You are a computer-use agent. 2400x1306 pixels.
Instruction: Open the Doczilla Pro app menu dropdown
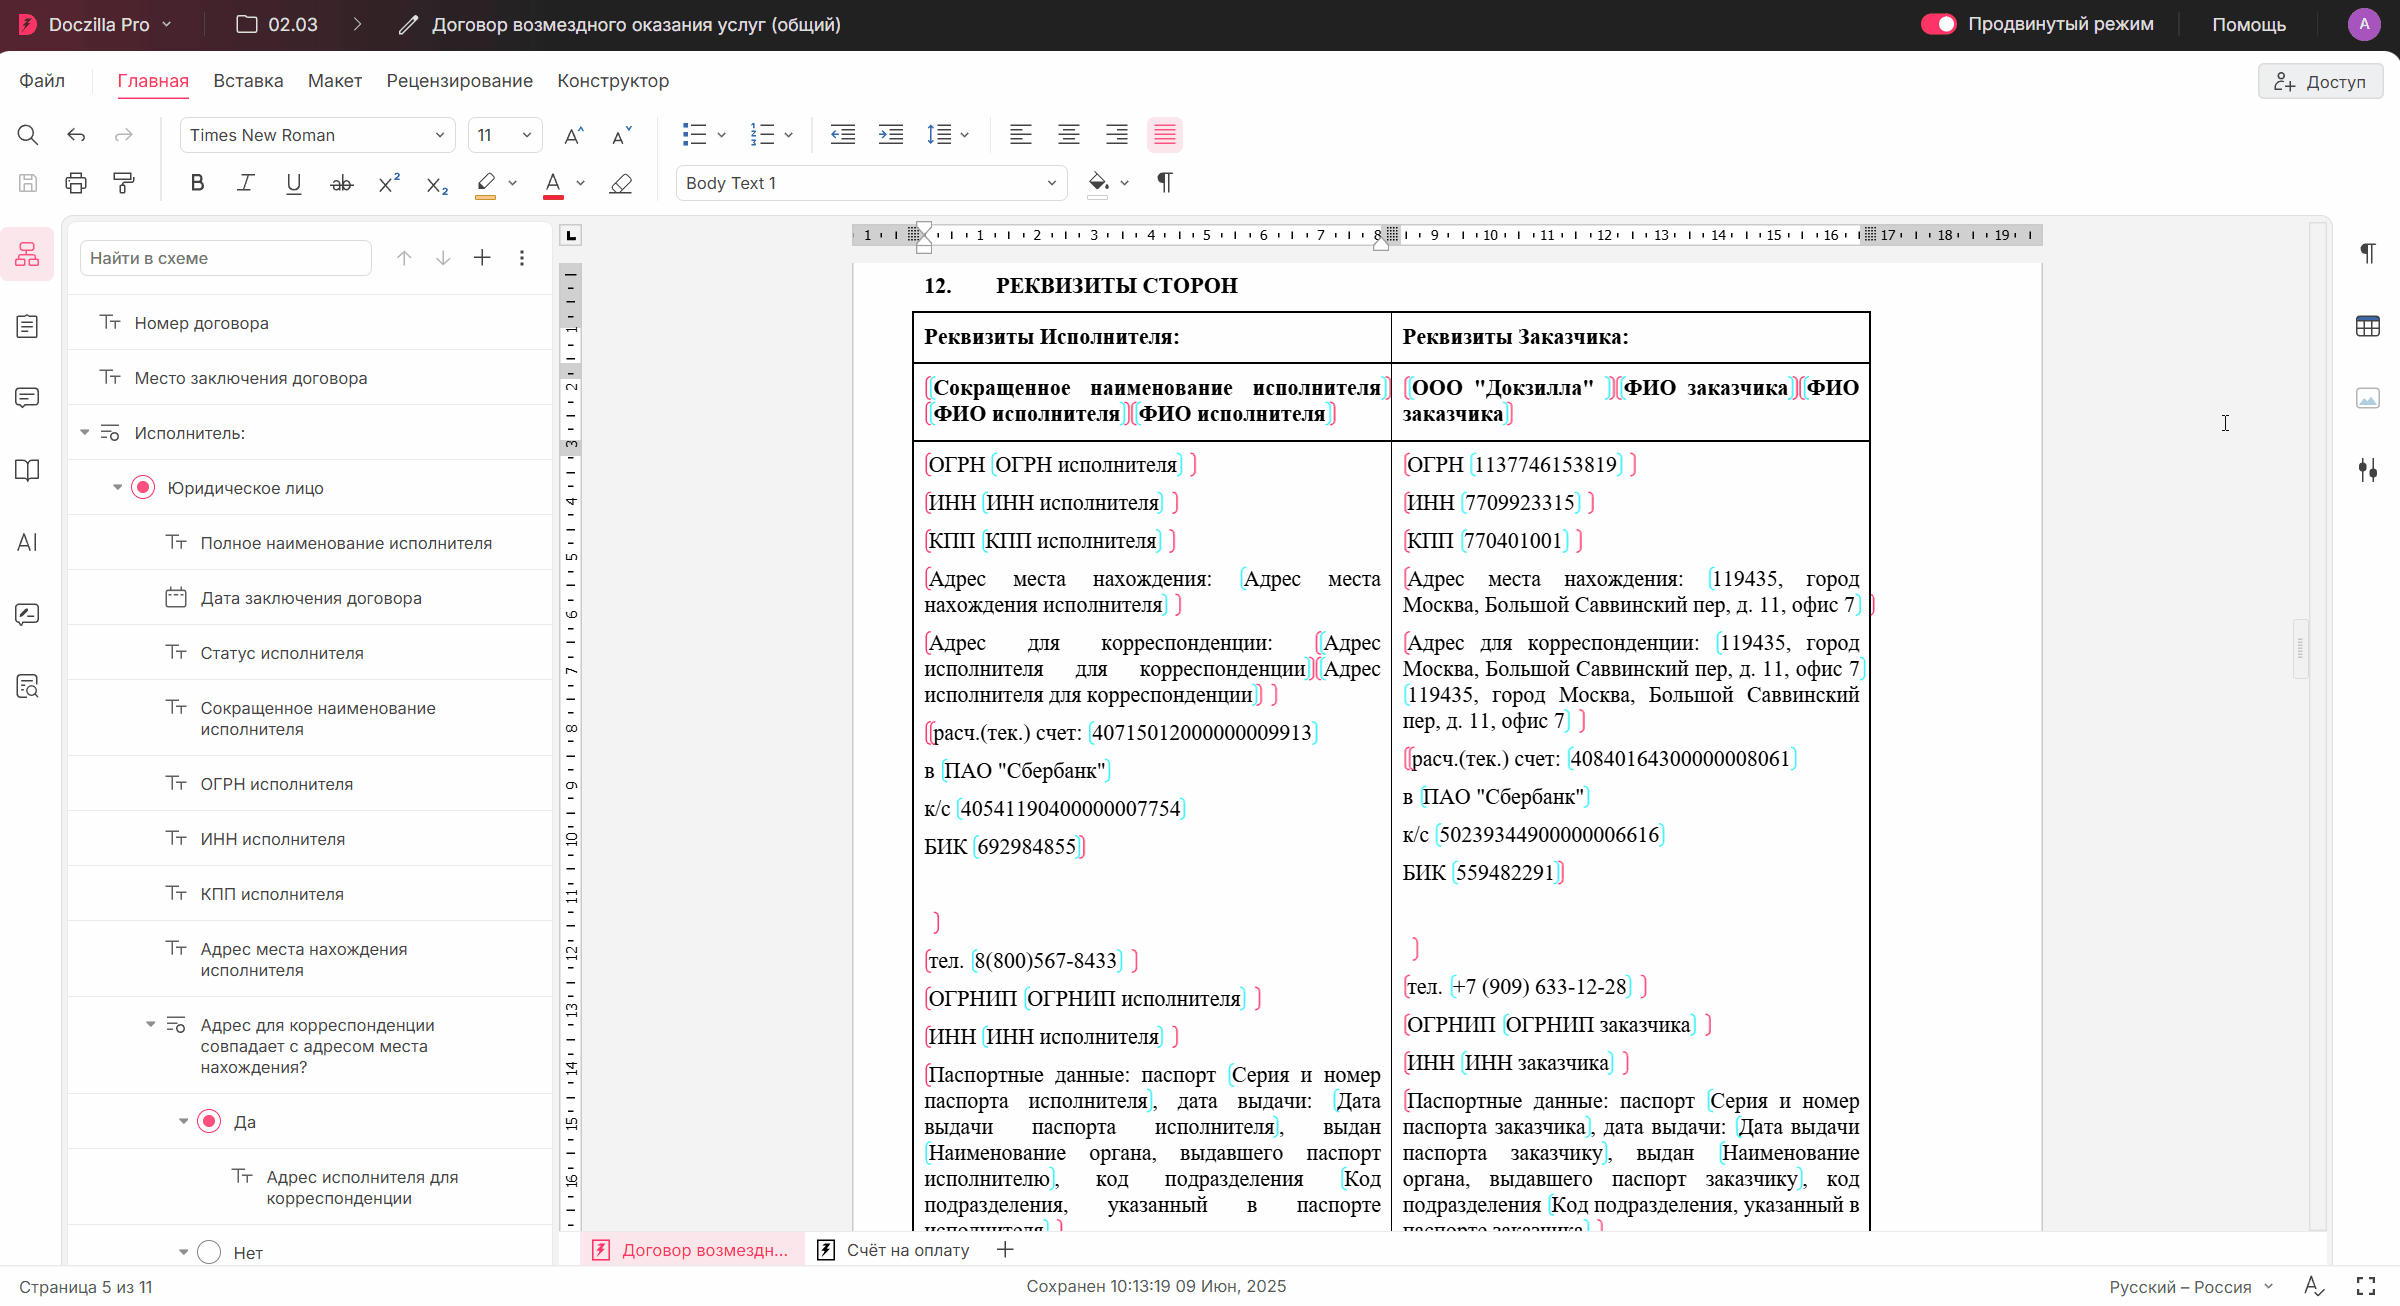click(x=96, y=24)
